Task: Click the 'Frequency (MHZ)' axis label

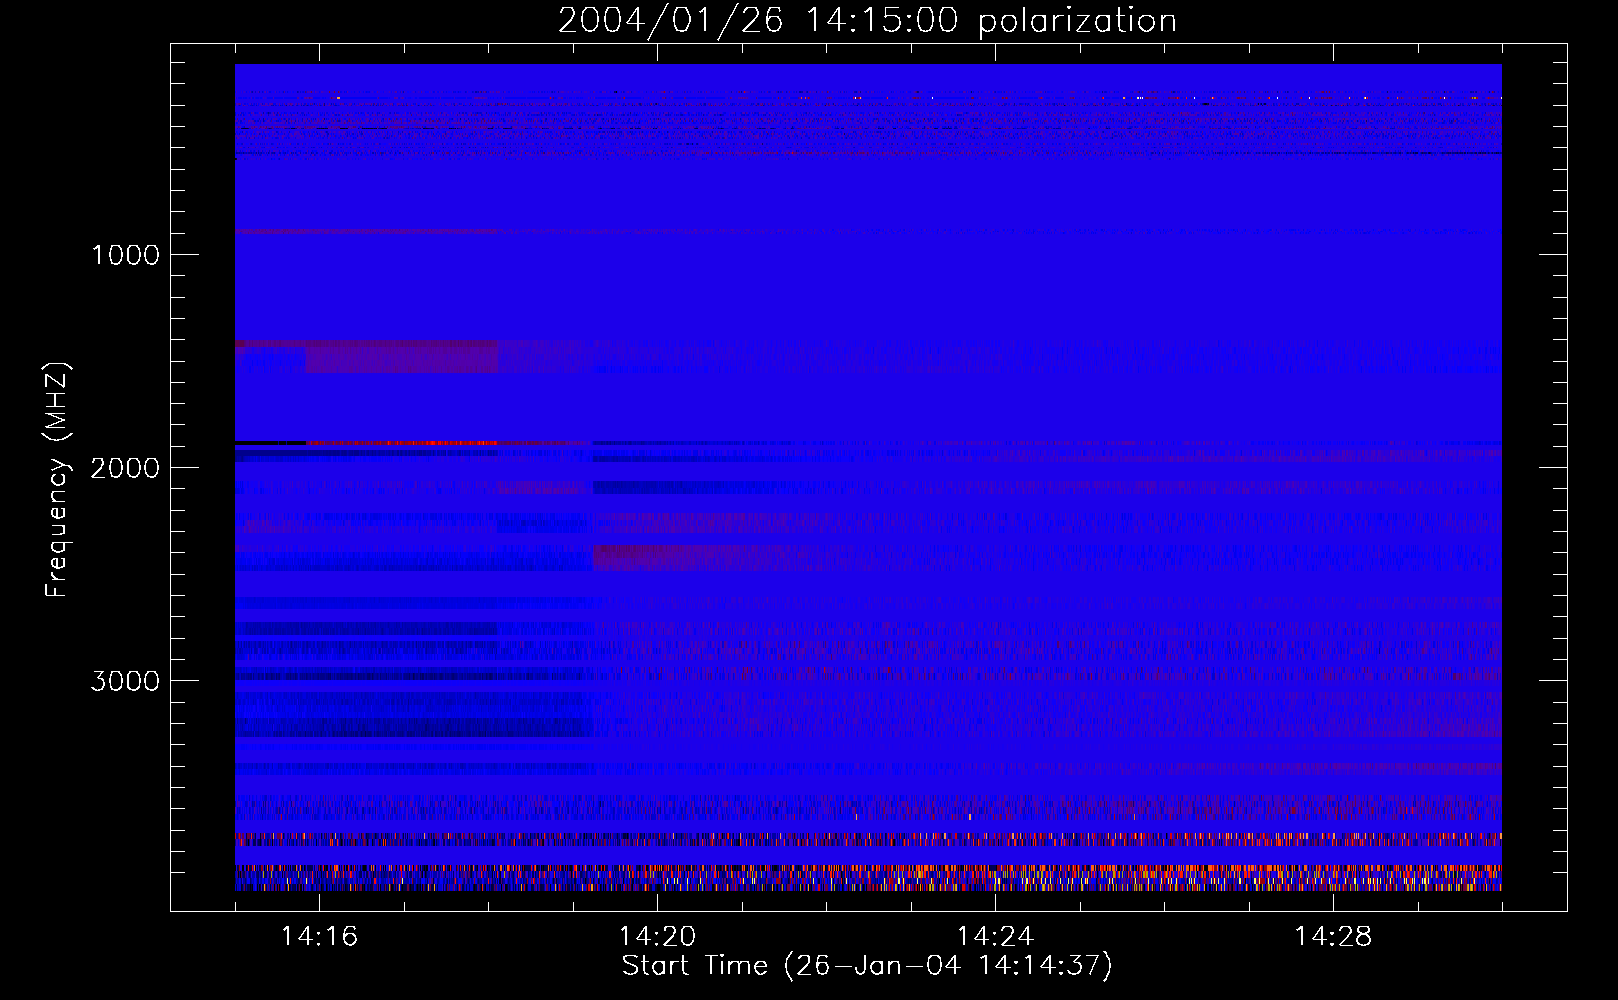Action: (57, 480)
